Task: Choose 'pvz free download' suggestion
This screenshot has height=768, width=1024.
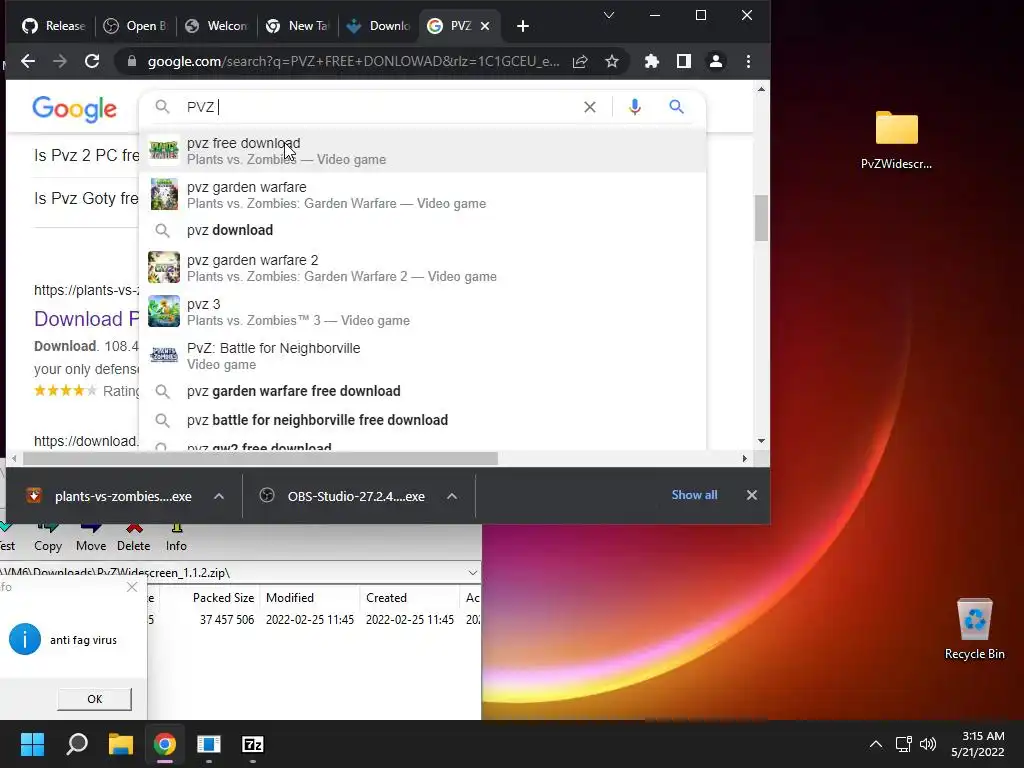Action: 423,151
